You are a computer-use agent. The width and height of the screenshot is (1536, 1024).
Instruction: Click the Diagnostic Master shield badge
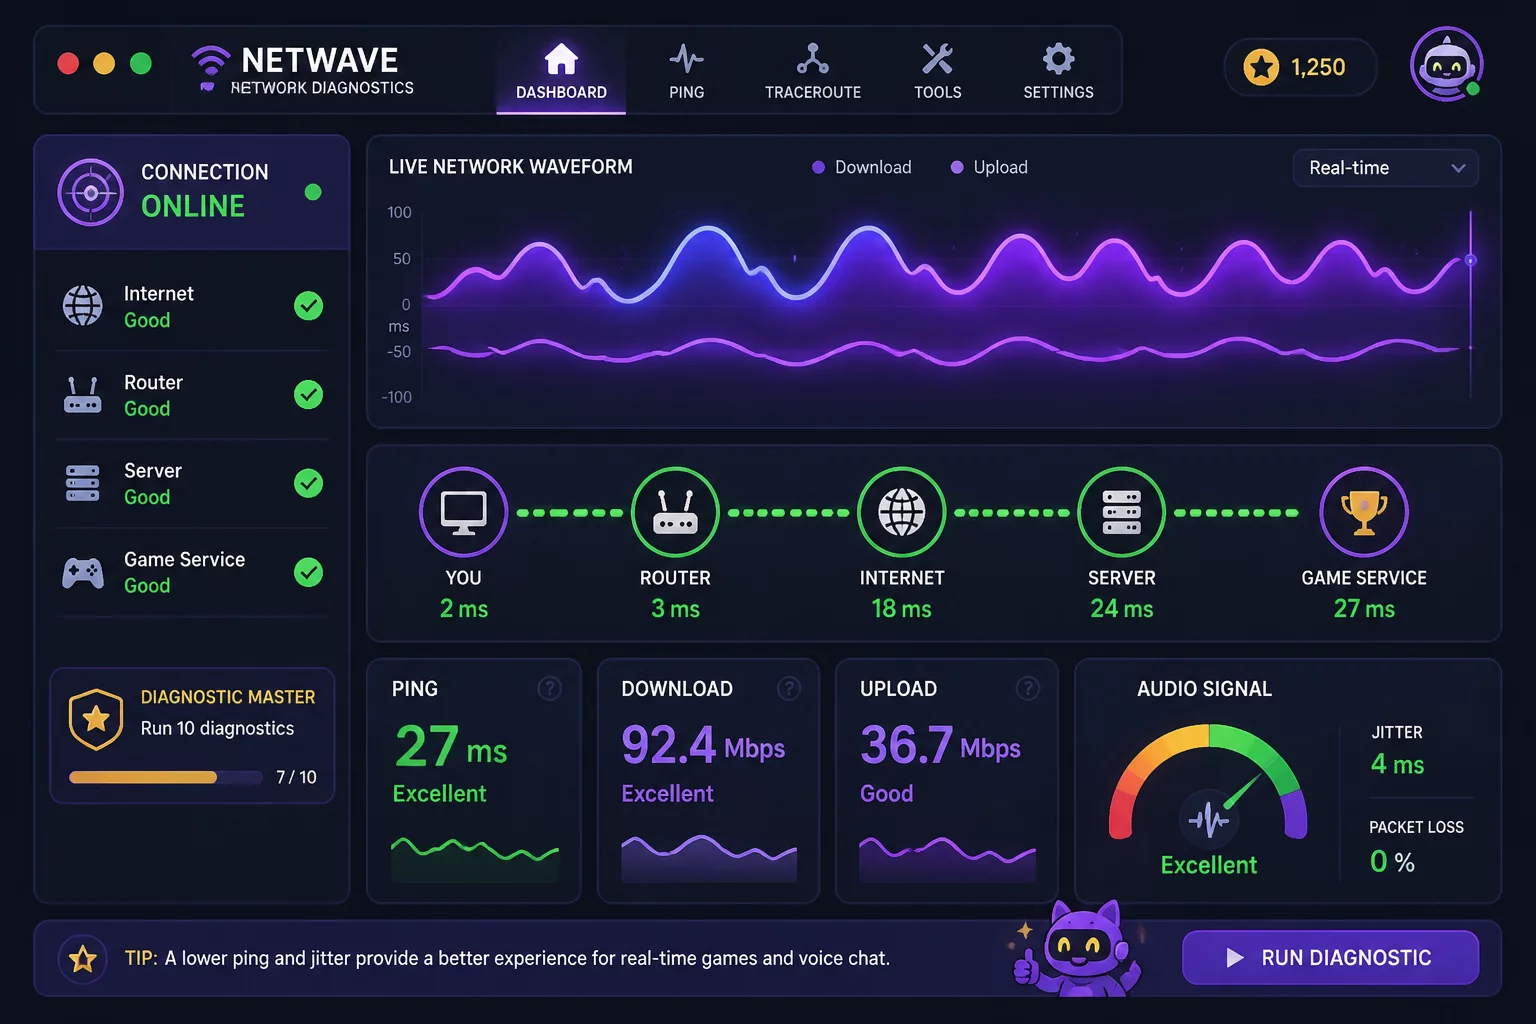pyautogui.click(x=96, y=718)
